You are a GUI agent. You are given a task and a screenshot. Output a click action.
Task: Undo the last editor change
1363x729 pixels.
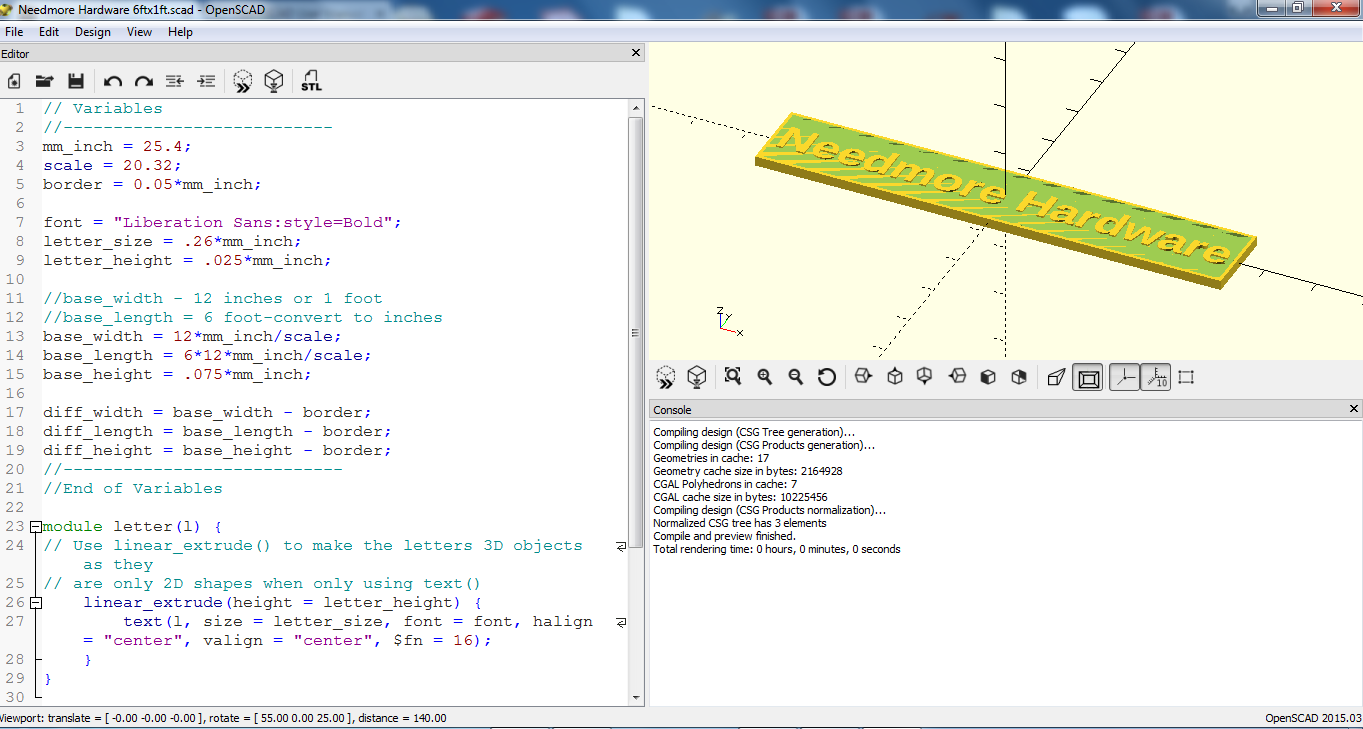[113, 81]
